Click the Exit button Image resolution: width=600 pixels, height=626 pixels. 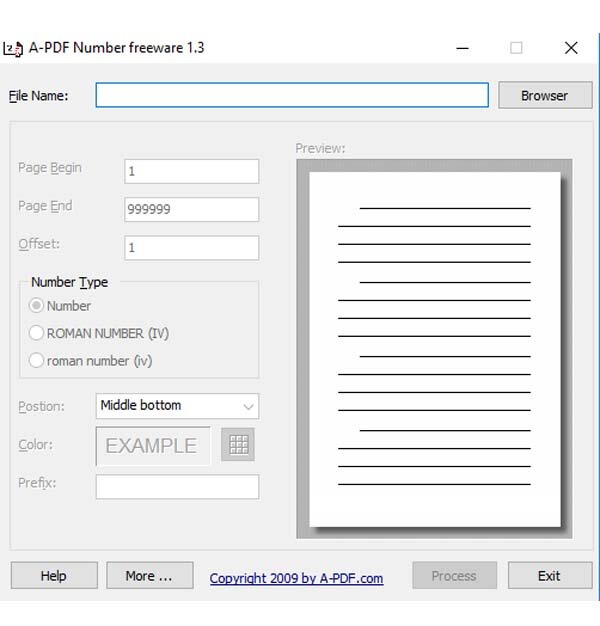(550, 575)
